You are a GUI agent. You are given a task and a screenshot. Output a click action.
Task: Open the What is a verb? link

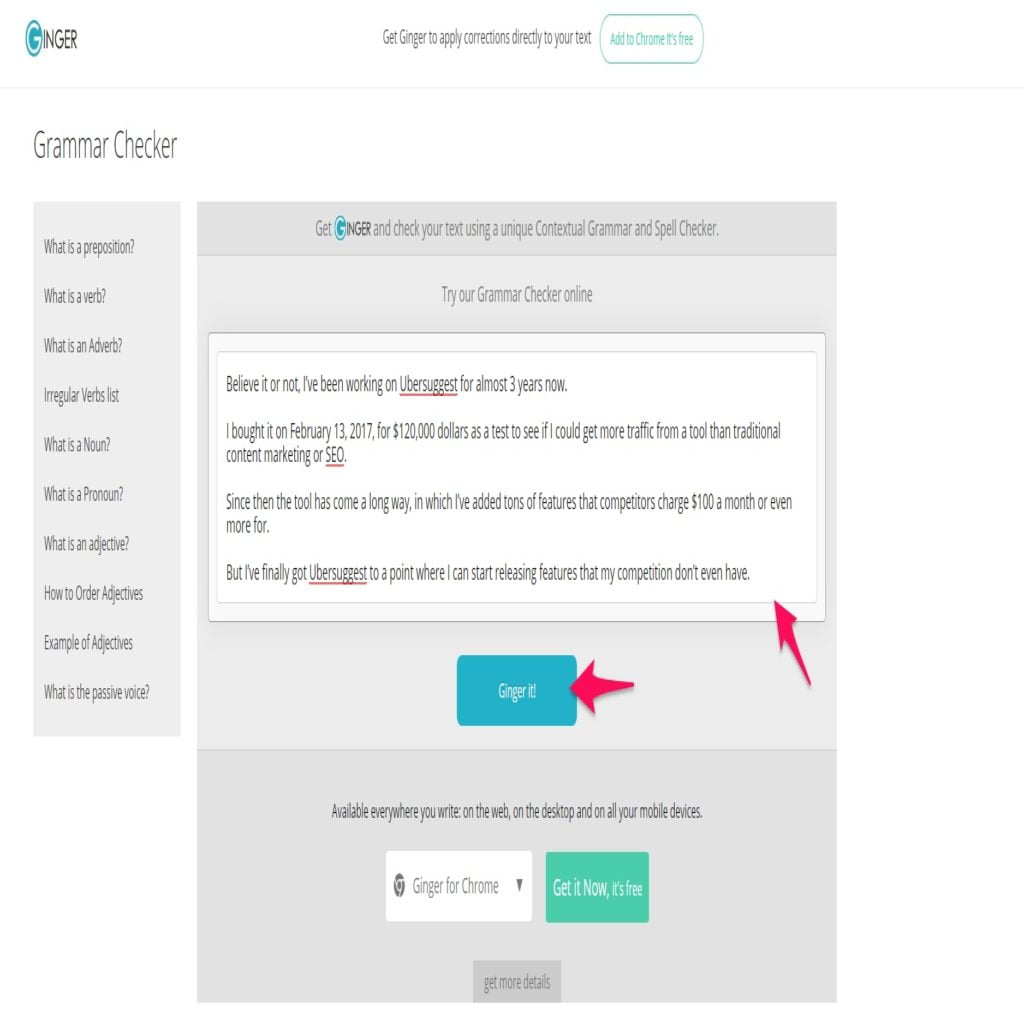pos(72,296)
